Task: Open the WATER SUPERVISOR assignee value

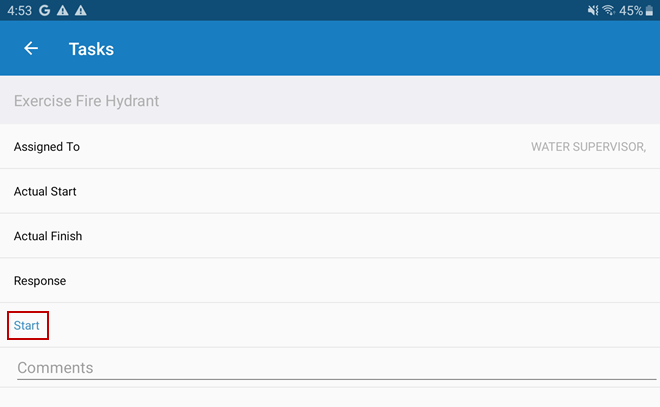Action: [588, 147]
